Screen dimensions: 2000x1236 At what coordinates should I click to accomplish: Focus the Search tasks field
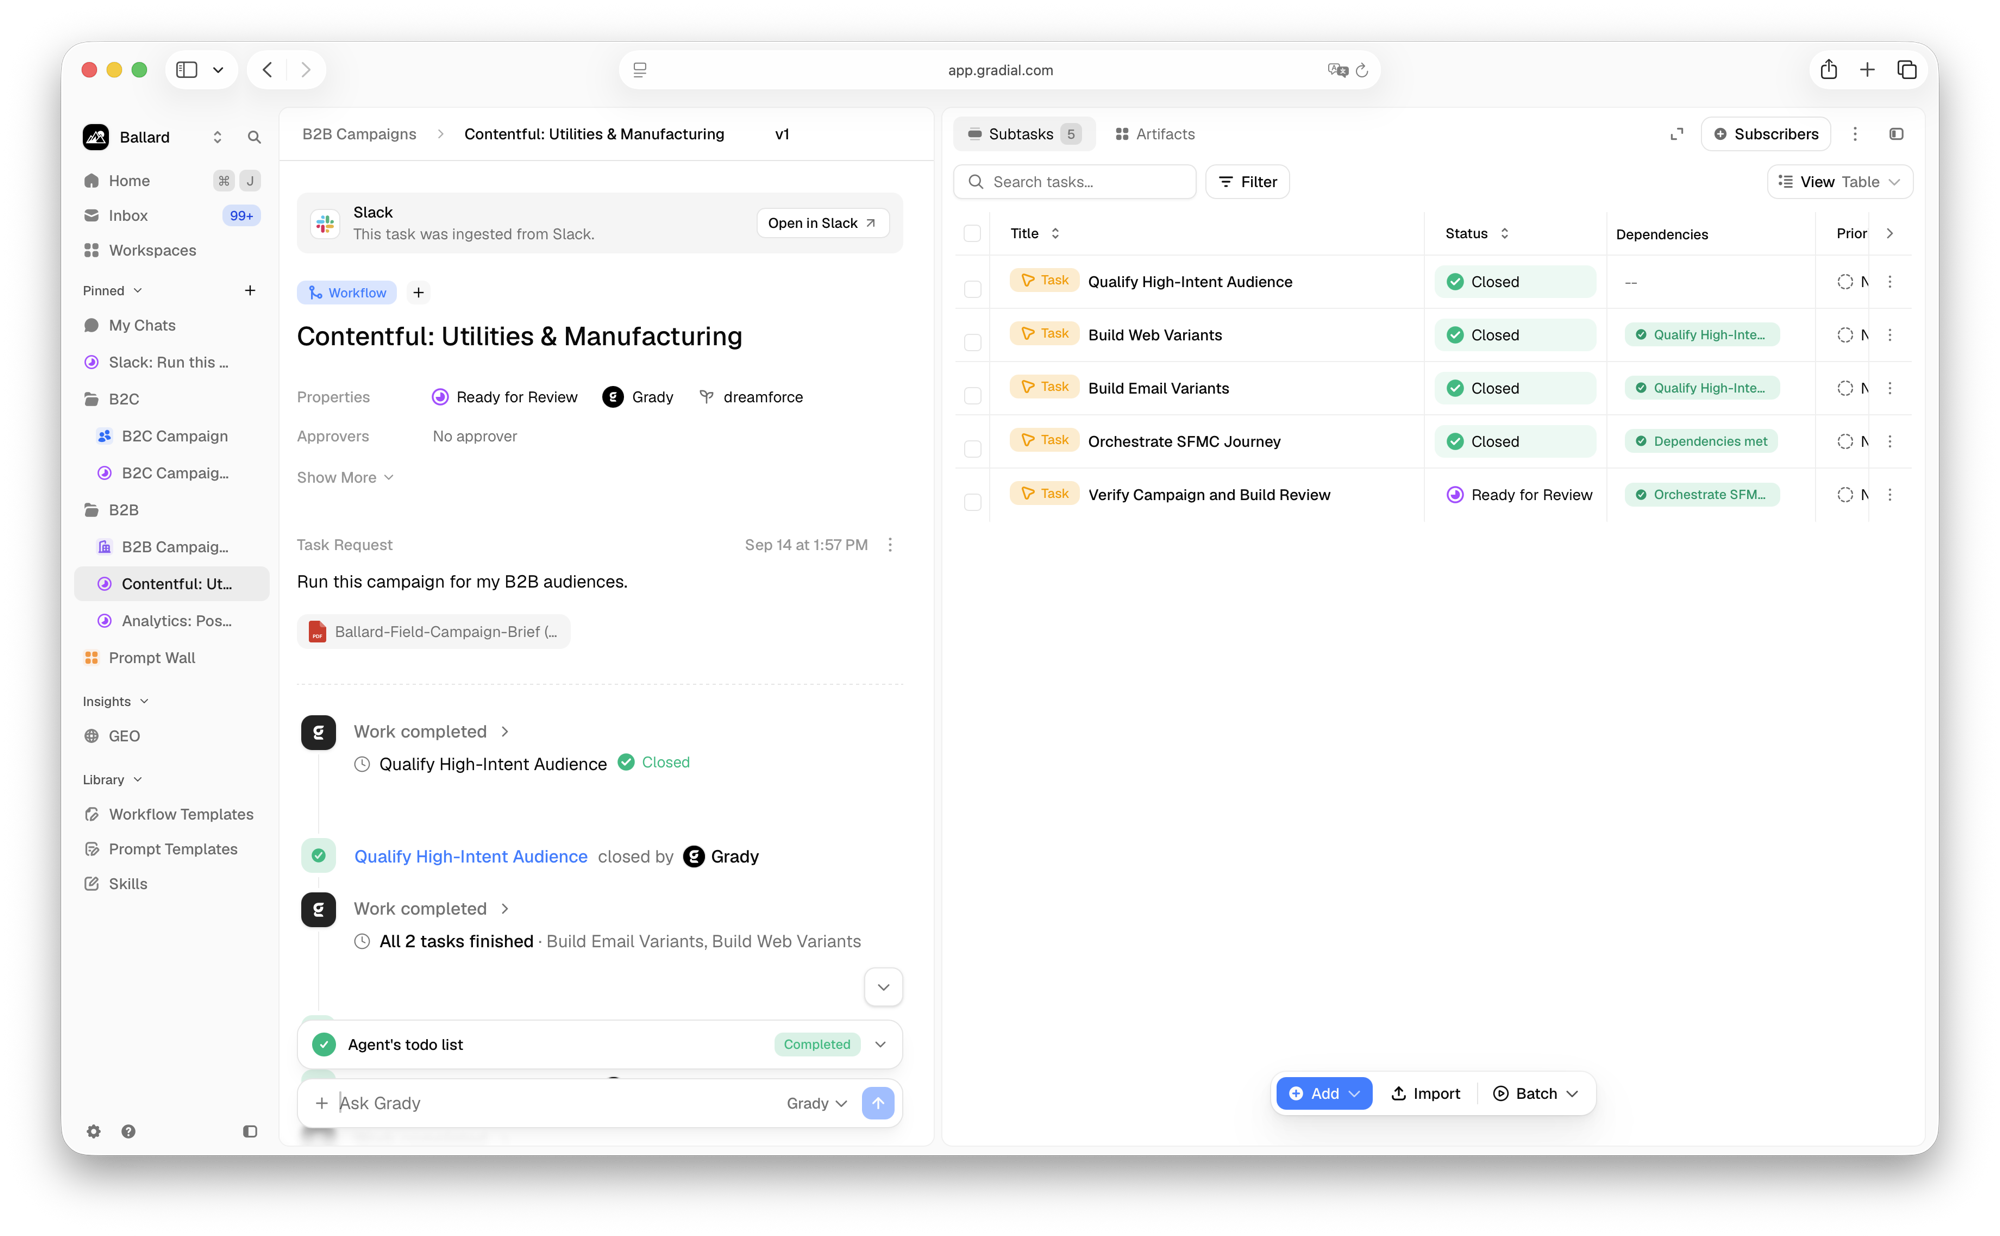[1074, 182]
